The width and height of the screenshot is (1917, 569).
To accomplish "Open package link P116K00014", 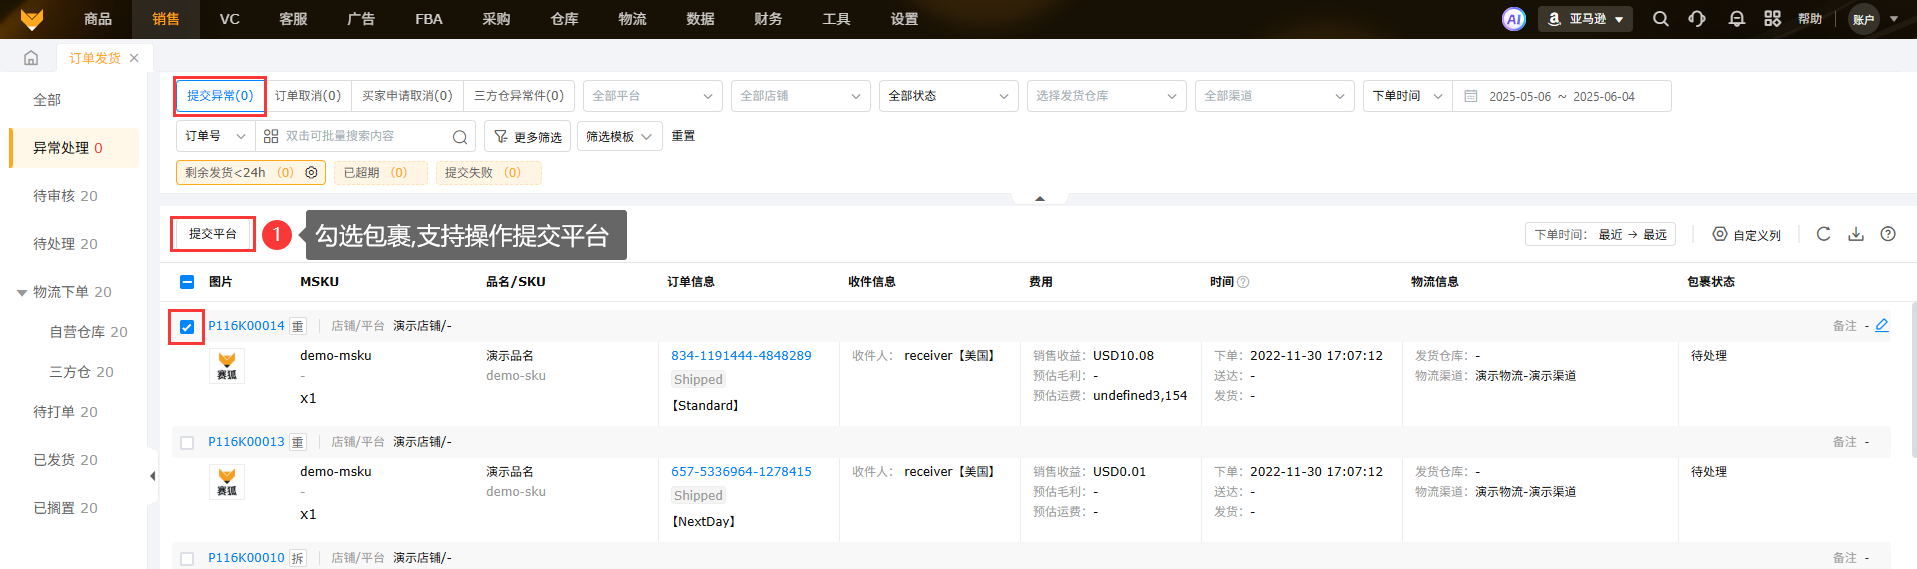I will click(x=246, y=326).
